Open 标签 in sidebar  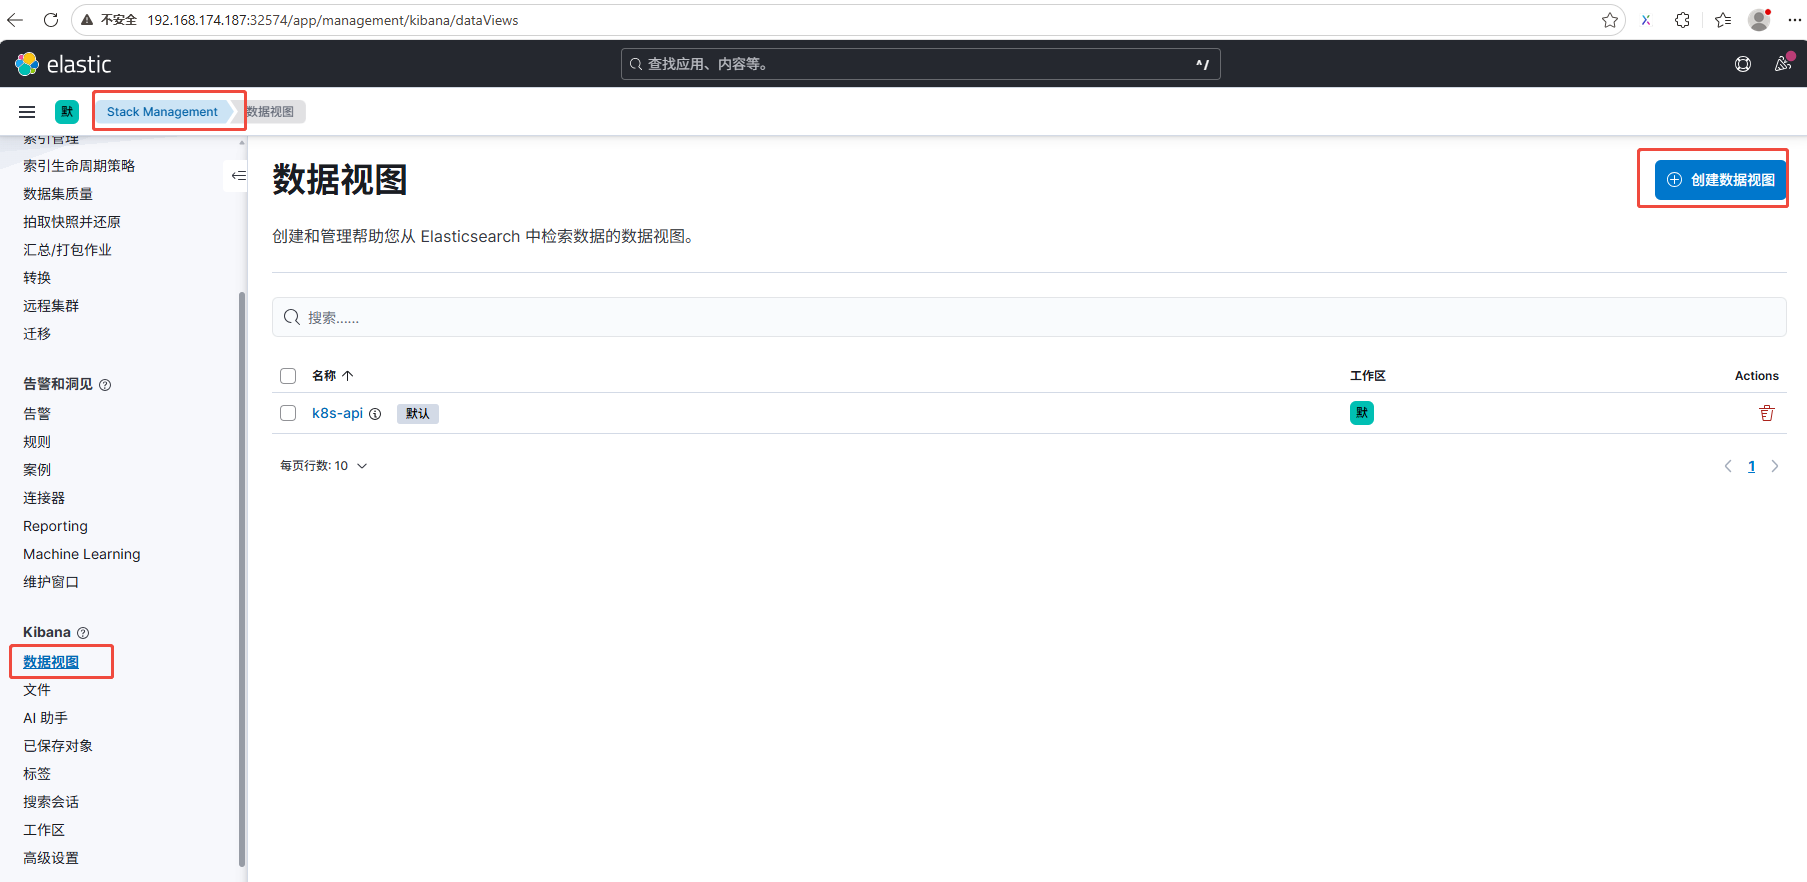tap(37, 774)
